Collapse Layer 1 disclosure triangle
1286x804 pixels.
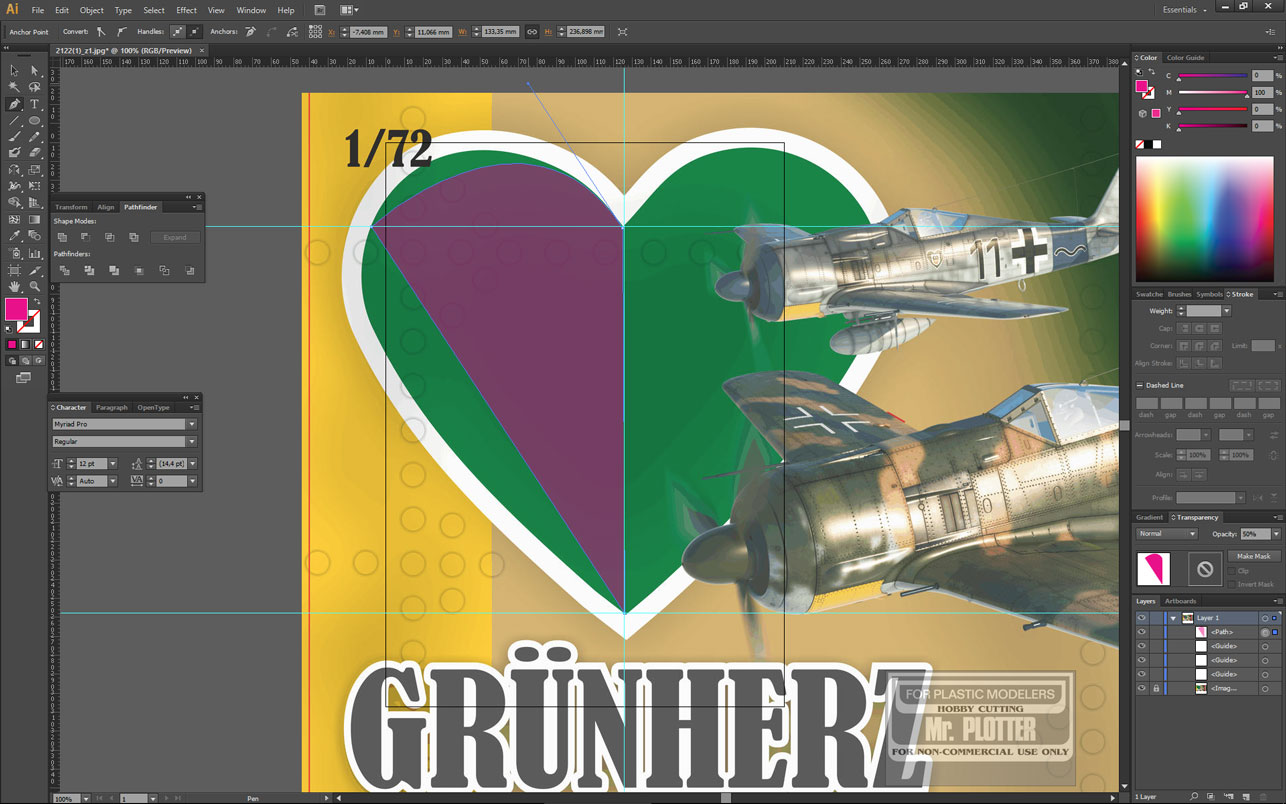[x=1173, y=618]
